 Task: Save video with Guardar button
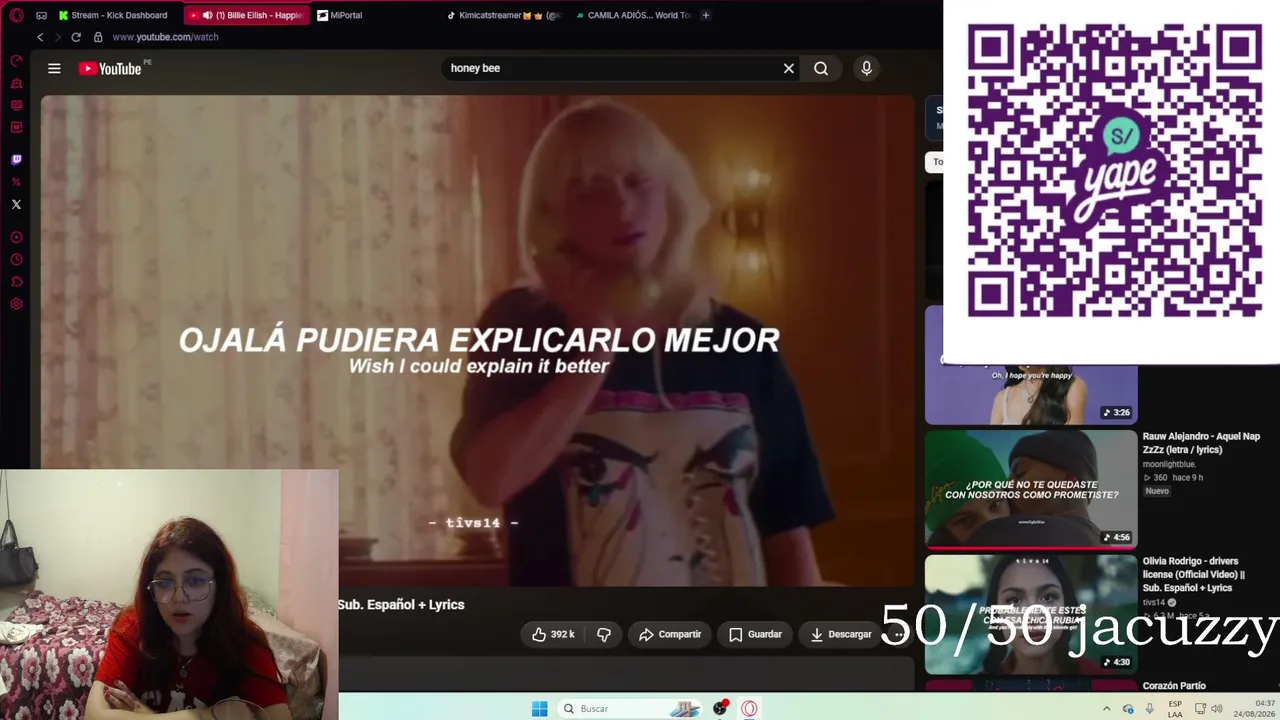(755, 634)
